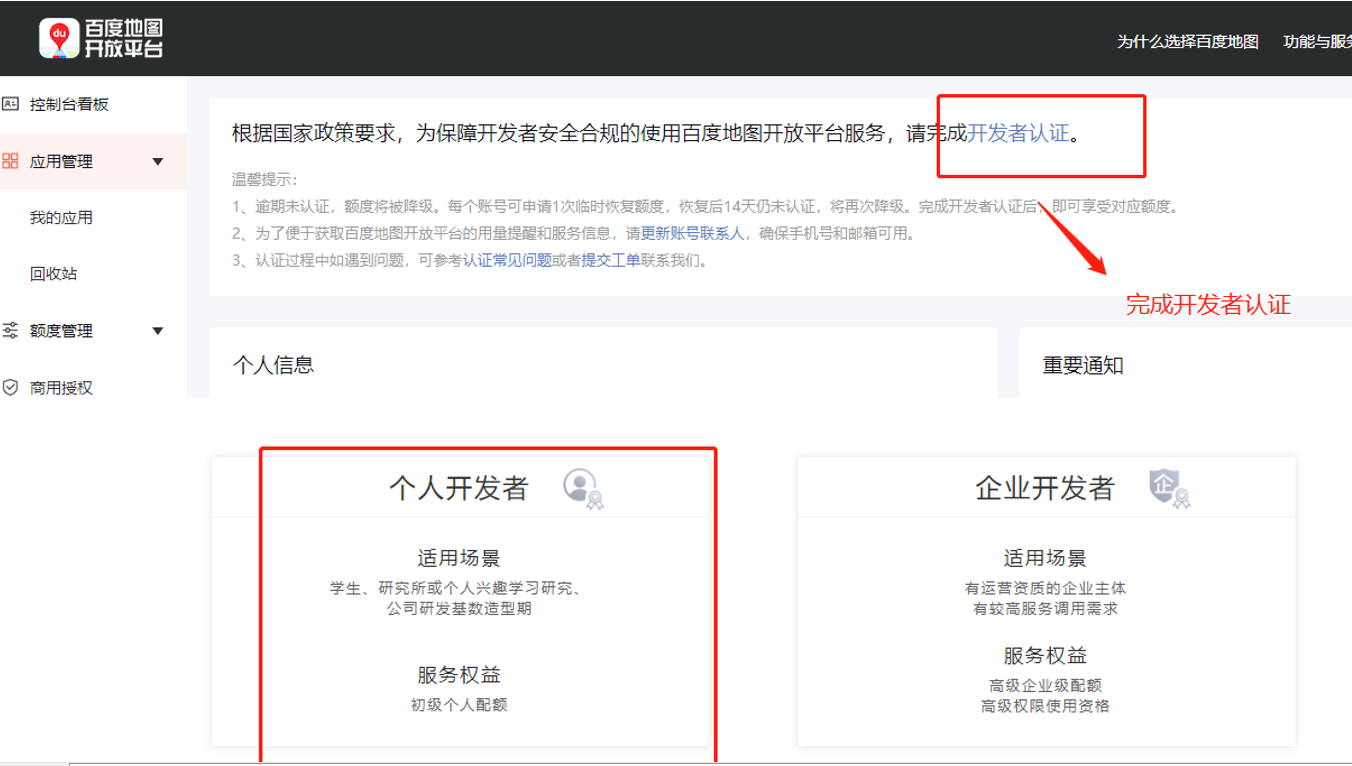Select the 企业开发者 card title
The width and height of the screenshot is (1352, 766).
1044,488
